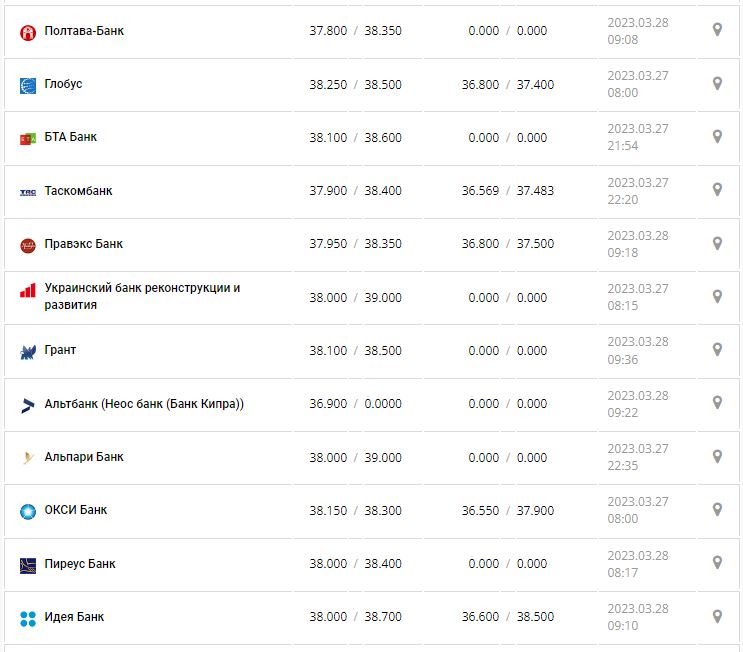Click the map pin icon for Полтава-Банк
Image resolution: width=743 pixels, height=652 pixels.
pos(717,30)
